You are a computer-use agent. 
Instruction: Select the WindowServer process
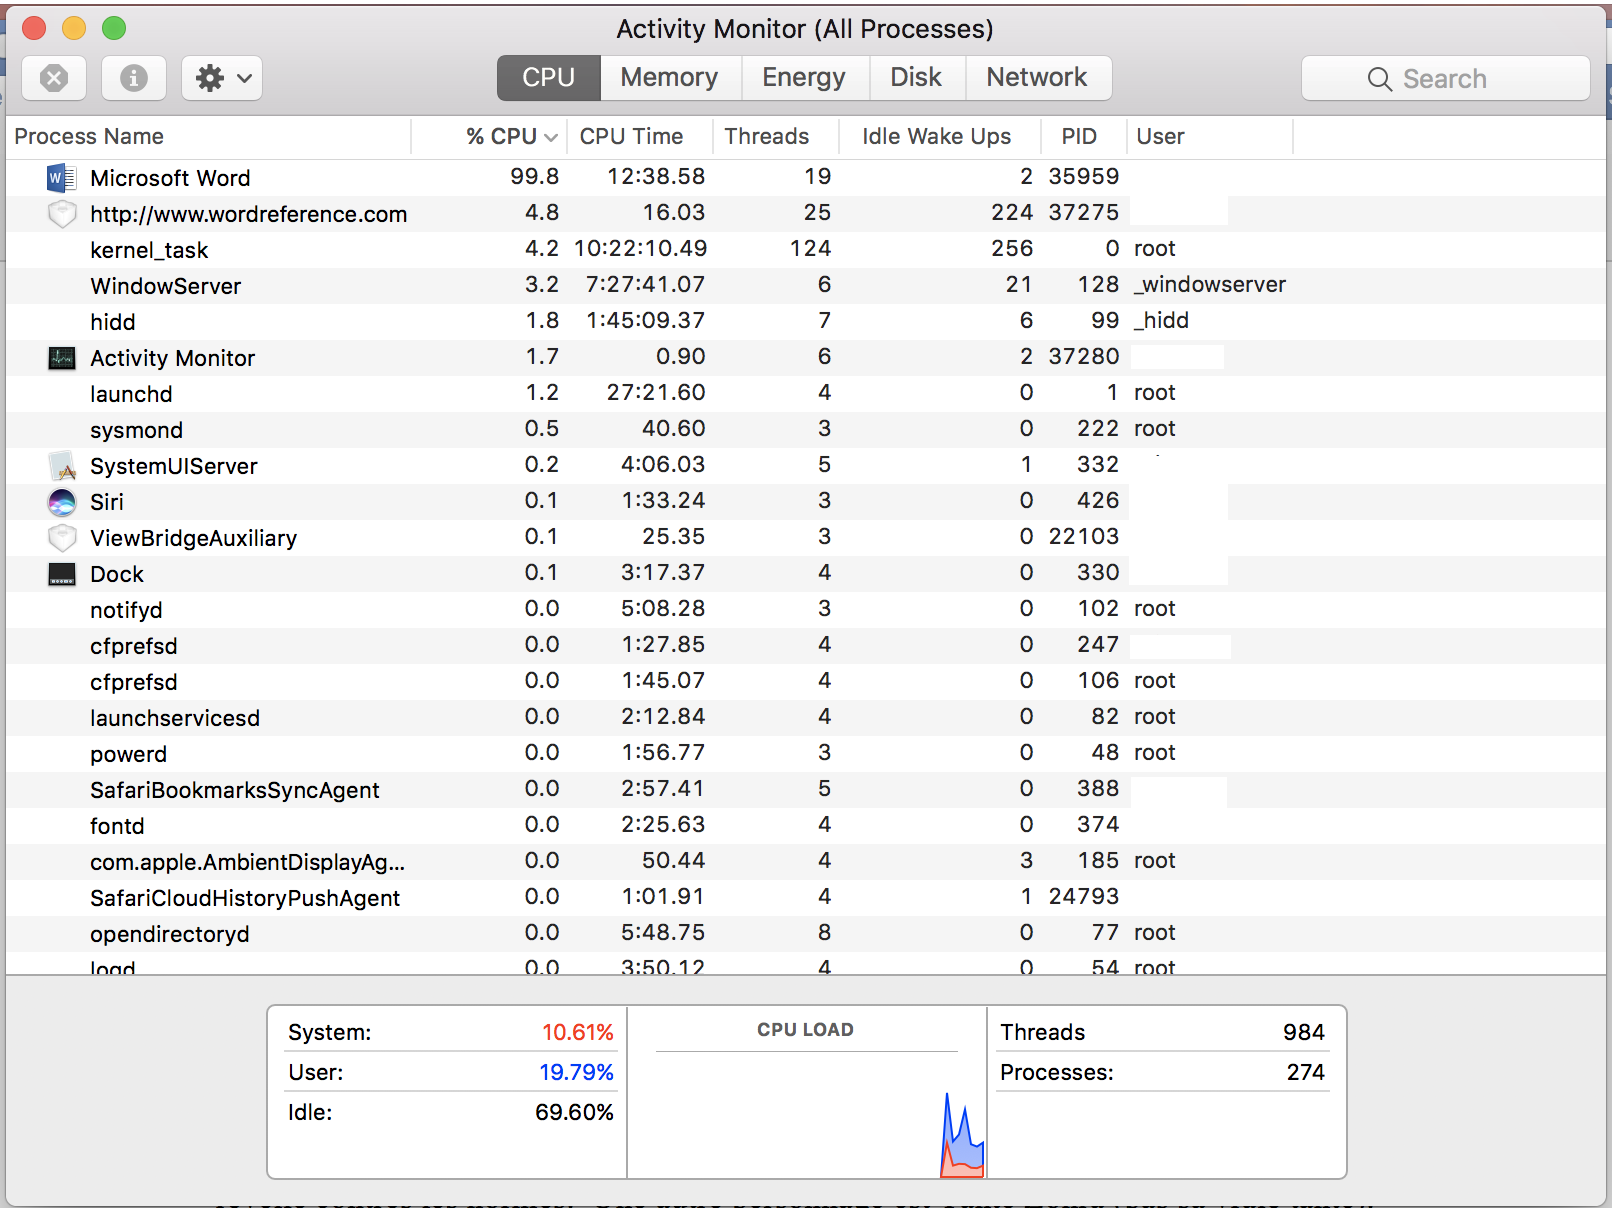pyautogui.click(x=806, y=286)
